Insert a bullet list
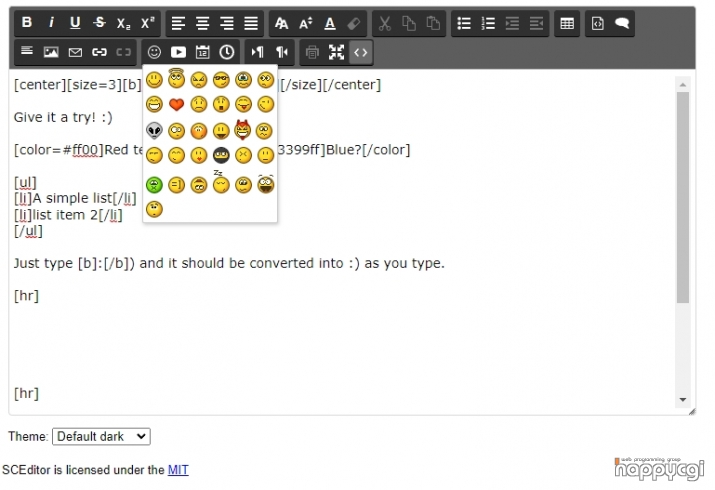 pyautogui.click(x=464, y=23)
